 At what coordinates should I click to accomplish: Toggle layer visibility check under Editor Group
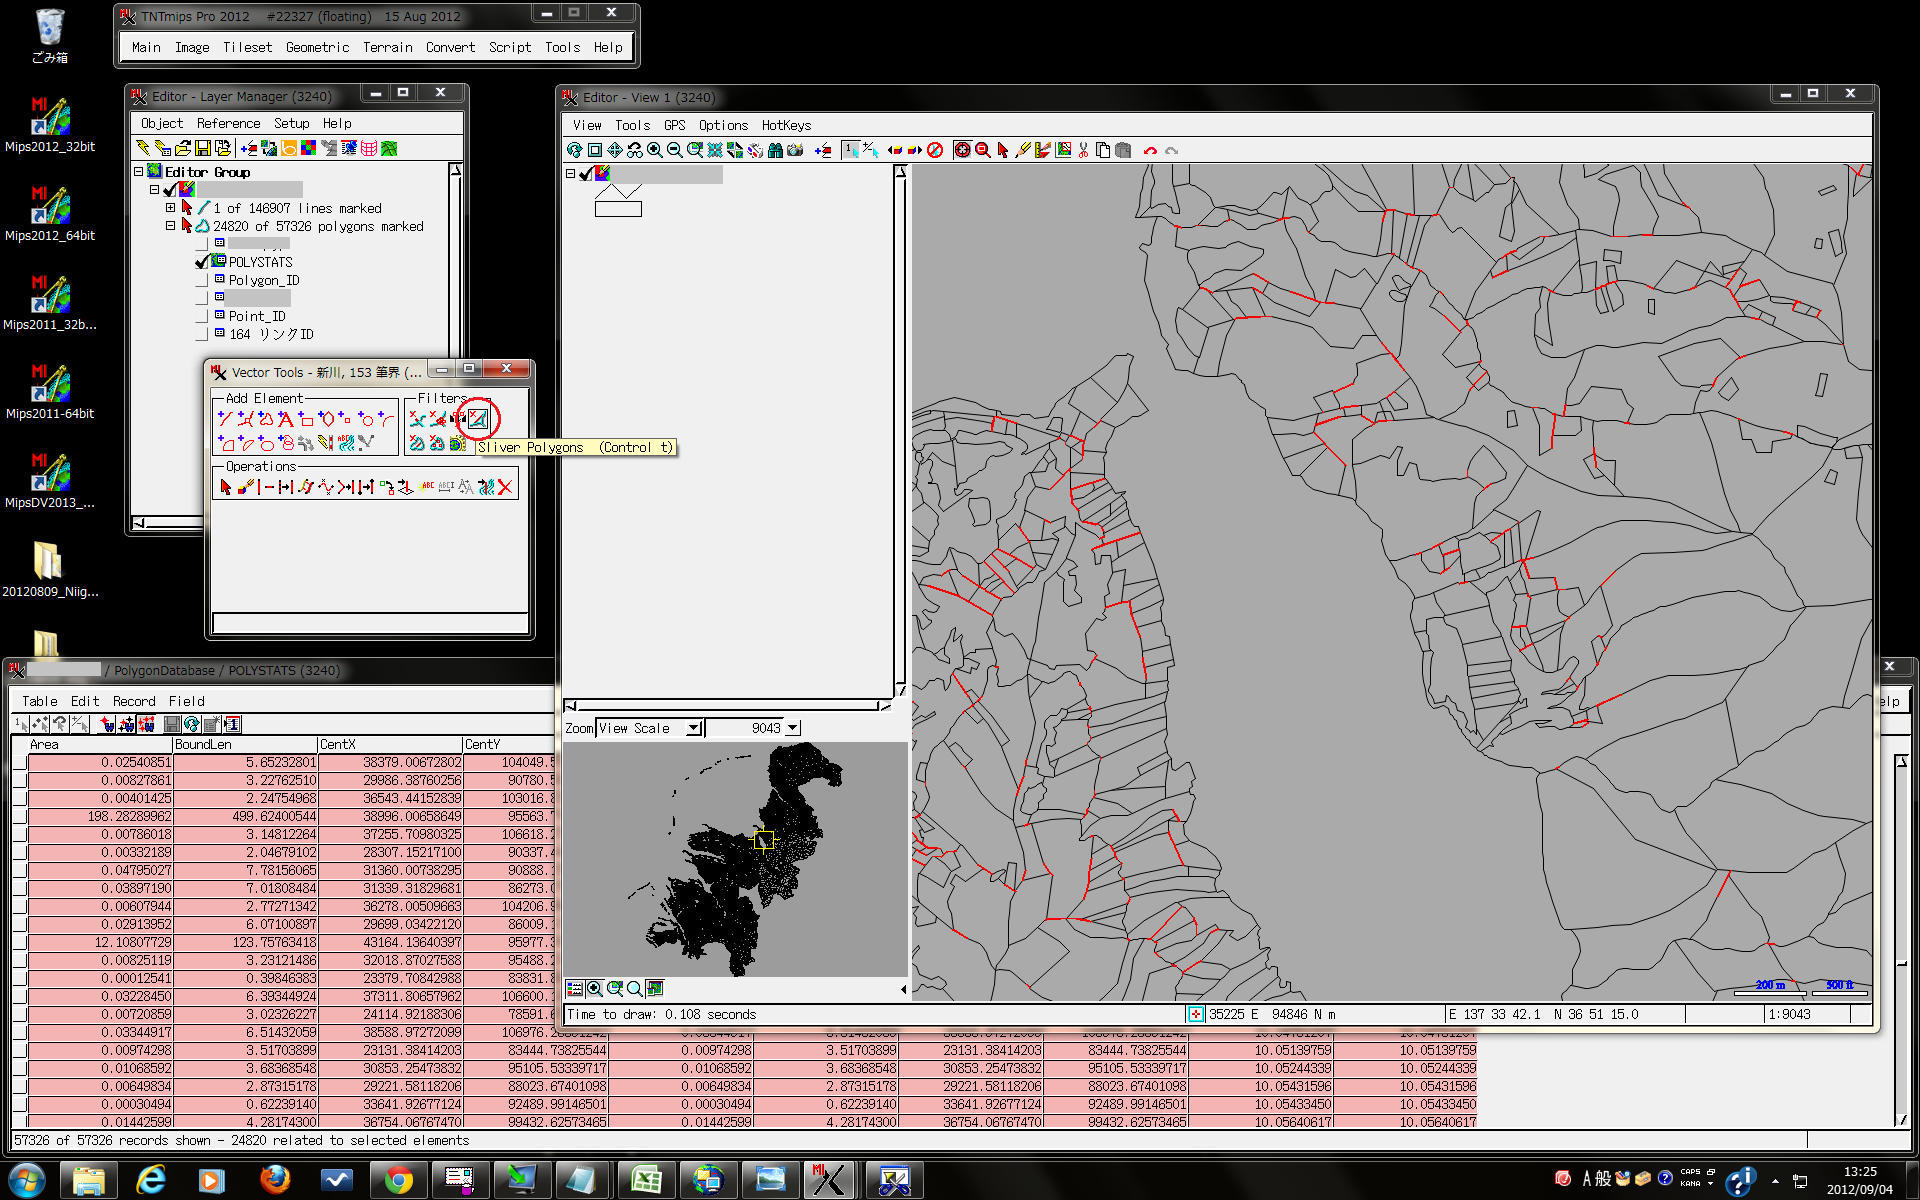(x=170, y=189)
